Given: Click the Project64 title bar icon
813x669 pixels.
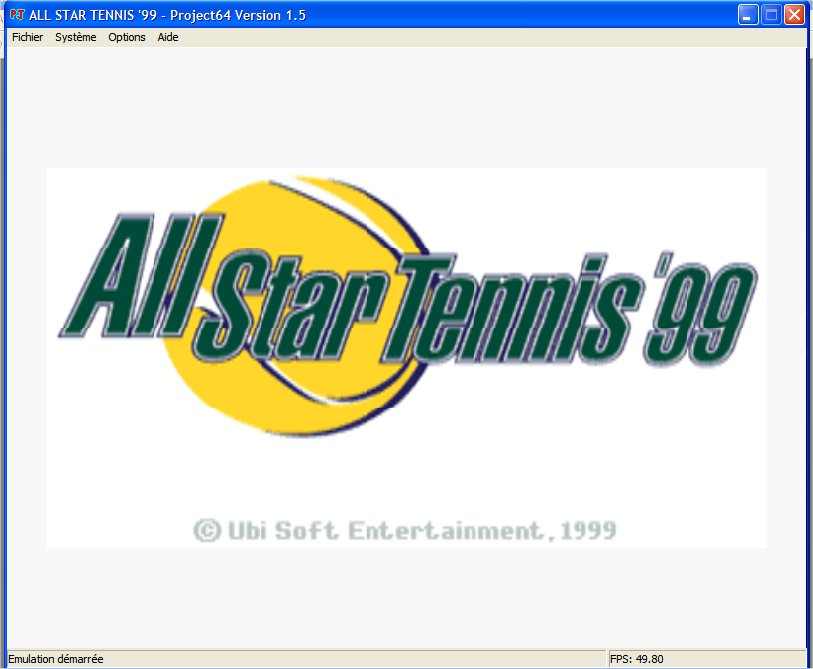Looking at the screenshot, I should click(17, 15).
